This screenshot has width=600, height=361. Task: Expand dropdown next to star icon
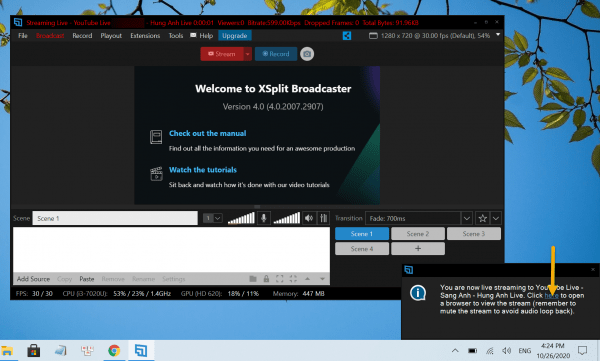tap(496, 218)
